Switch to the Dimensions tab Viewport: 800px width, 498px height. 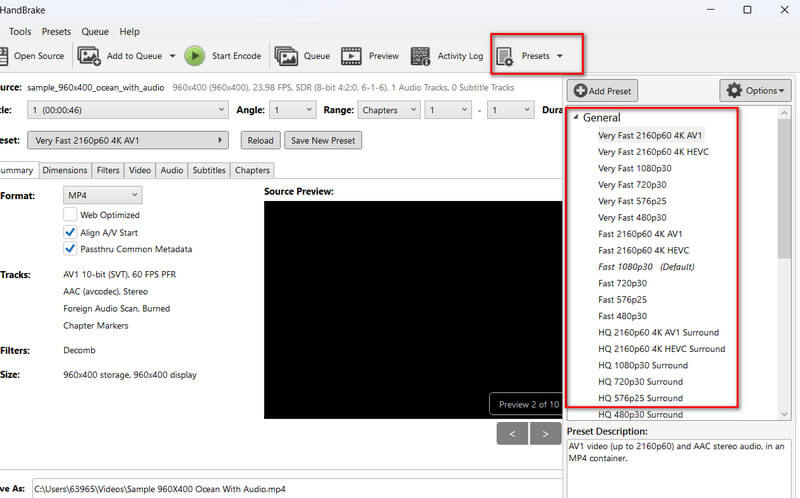tap(65, 170)
